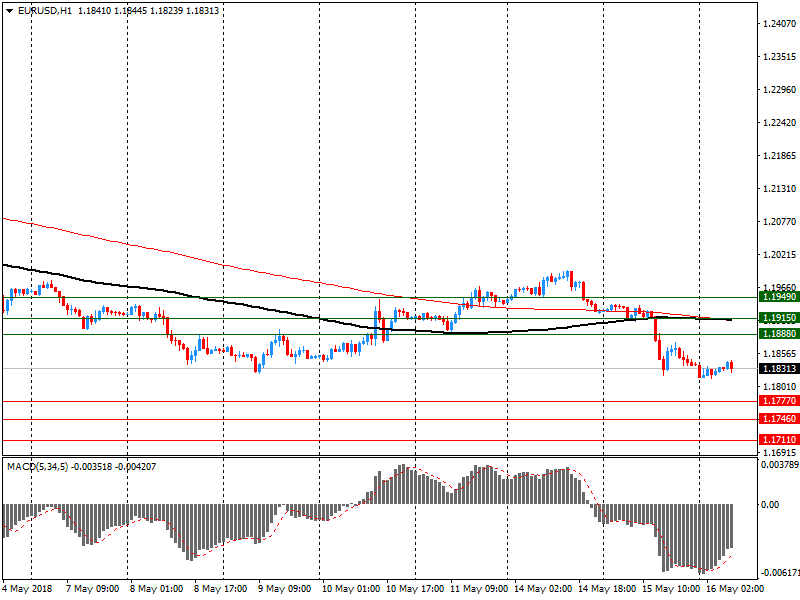
Task: Click the 1.19490 green resistance level label
Action: coord(779,297)
